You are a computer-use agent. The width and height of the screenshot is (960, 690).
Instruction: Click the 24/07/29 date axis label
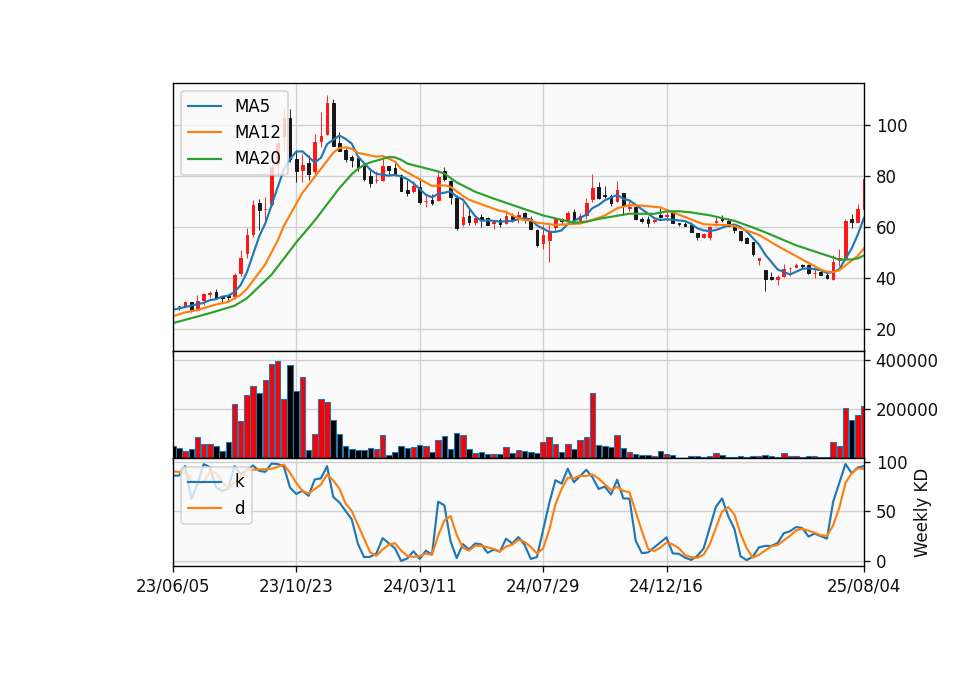pos(543,587)
